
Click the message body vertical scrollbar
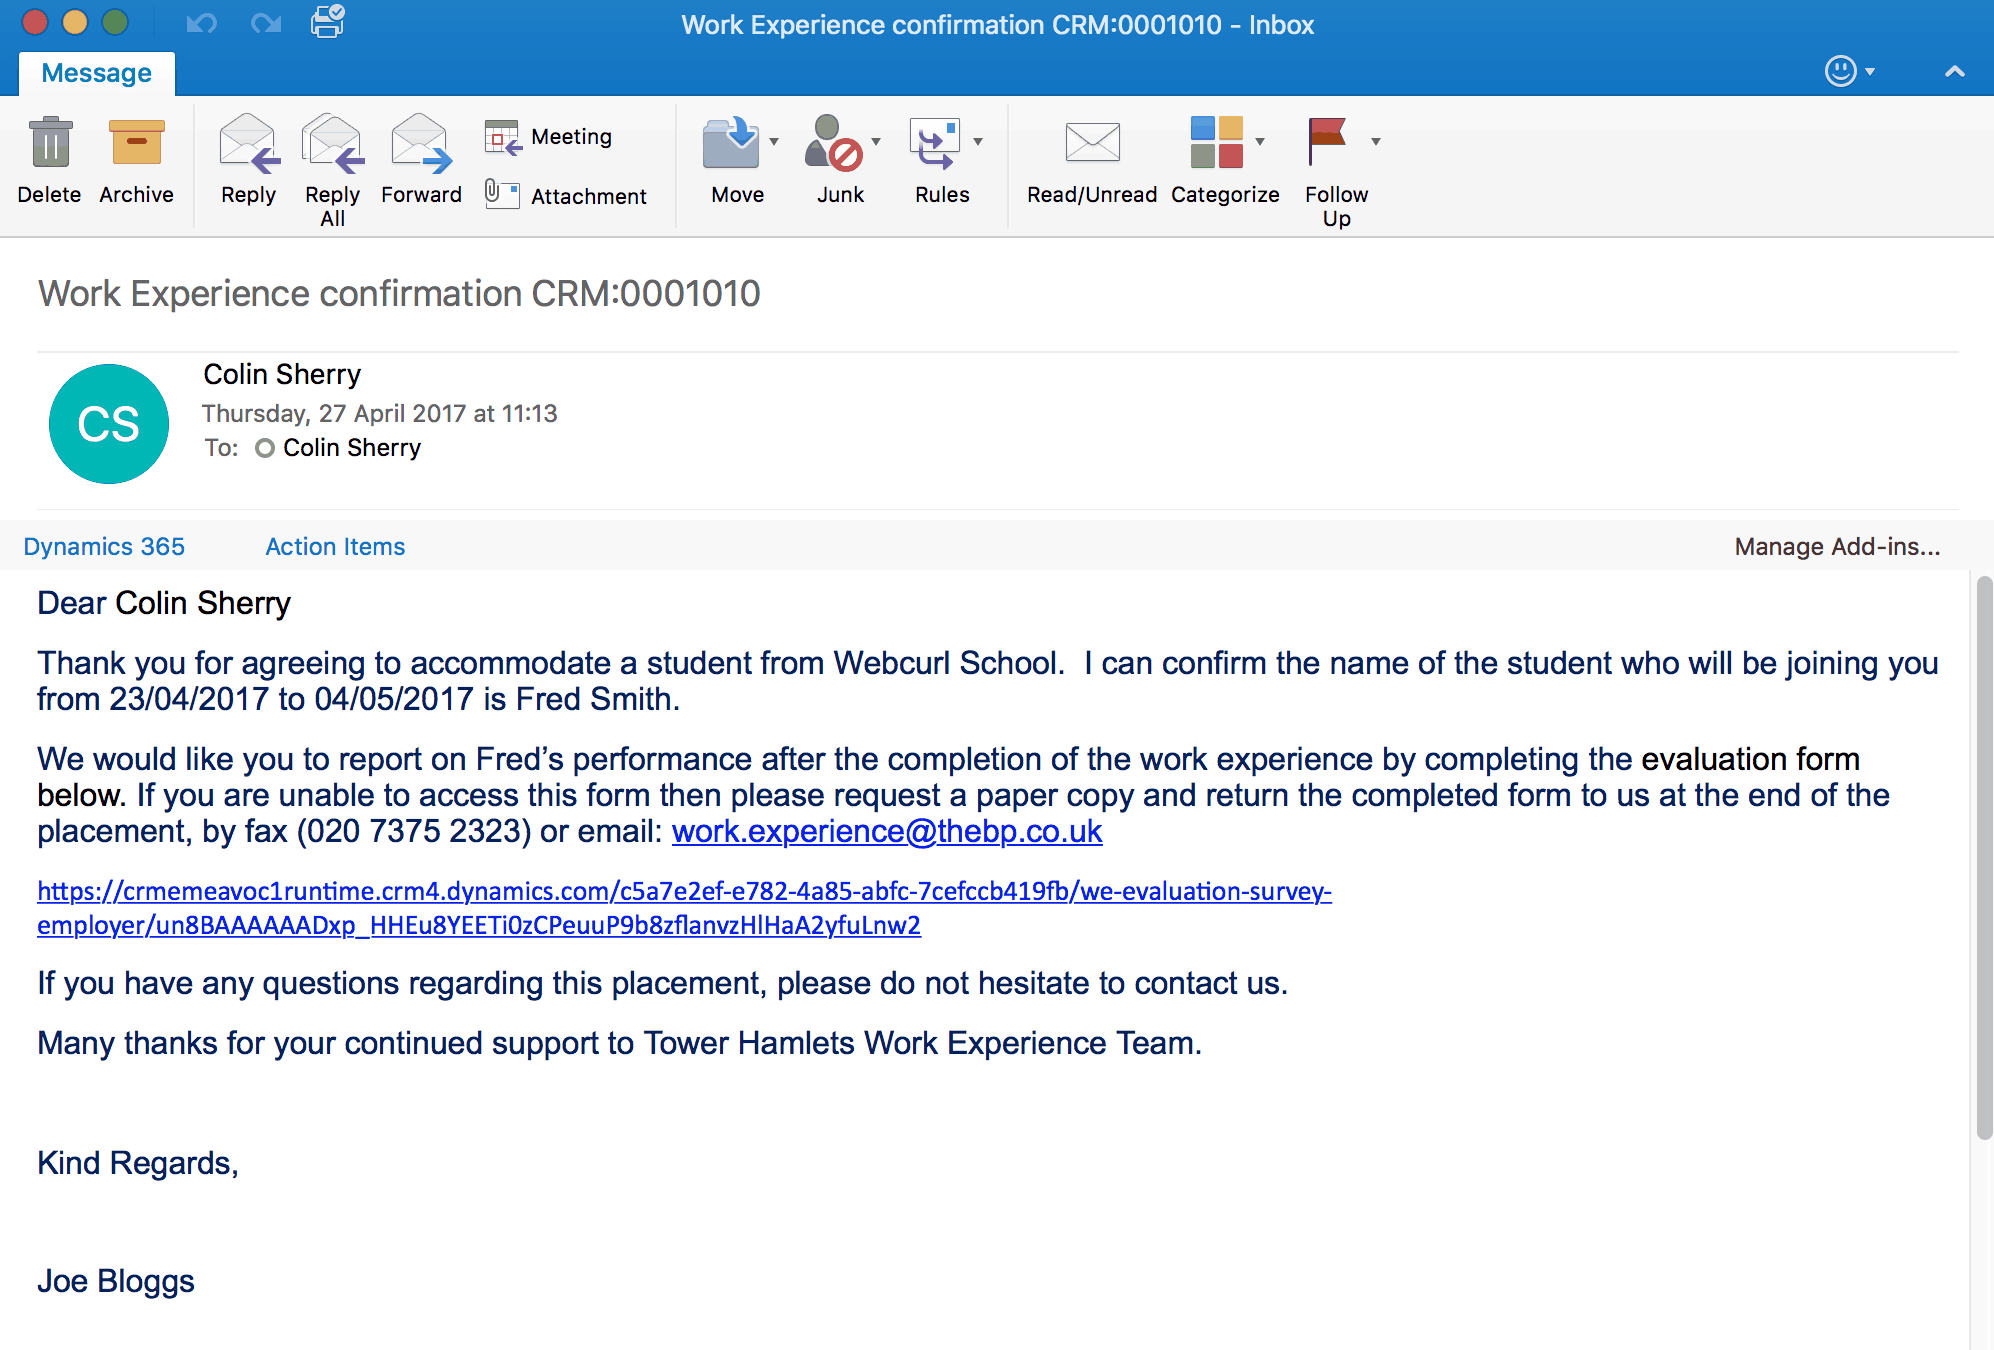pyautogui.click(x=1984, y=857)
